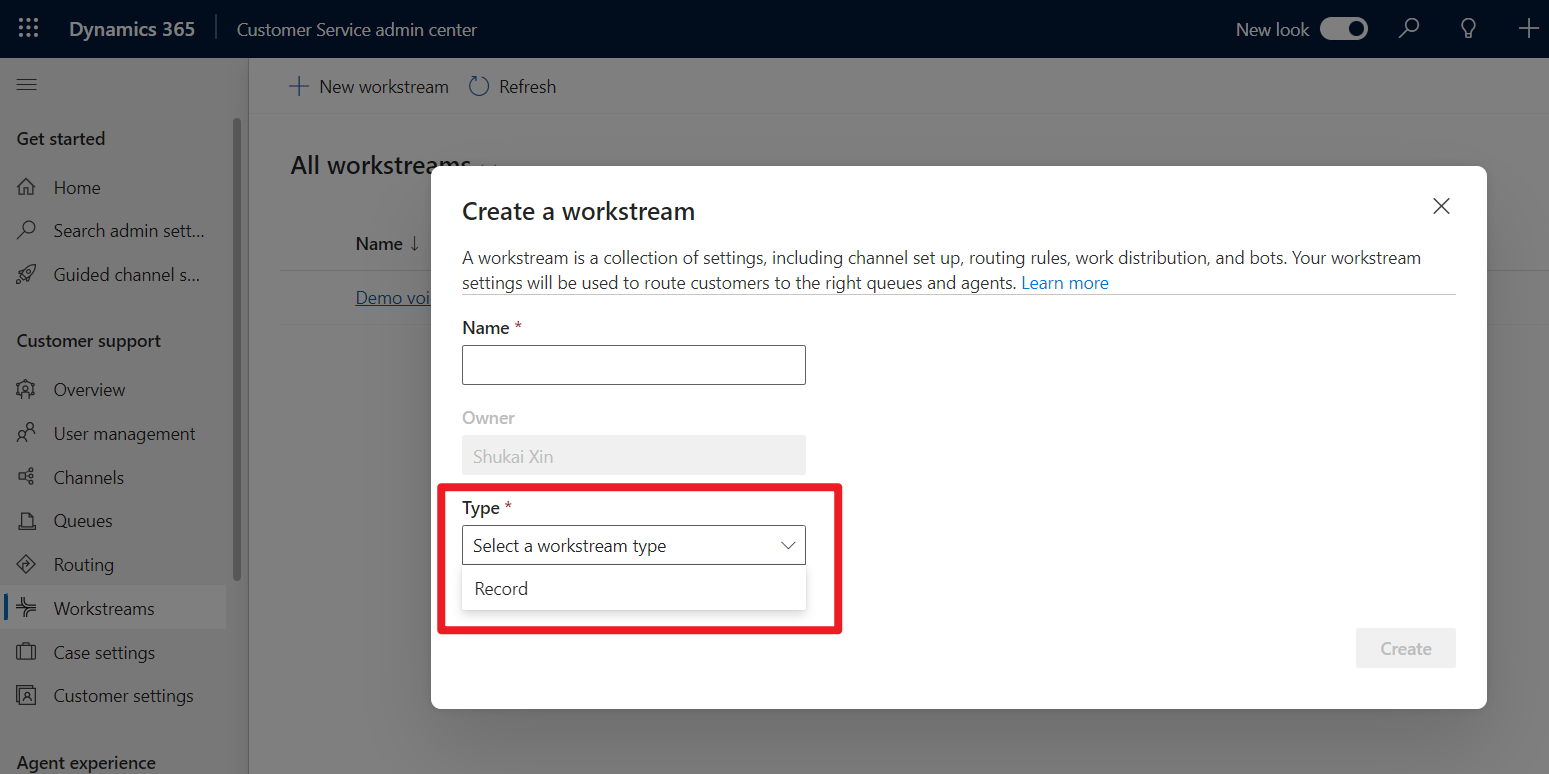Click the Overview icon in sidebar
The image size is (1549, 774).
[x=27, y=390]
